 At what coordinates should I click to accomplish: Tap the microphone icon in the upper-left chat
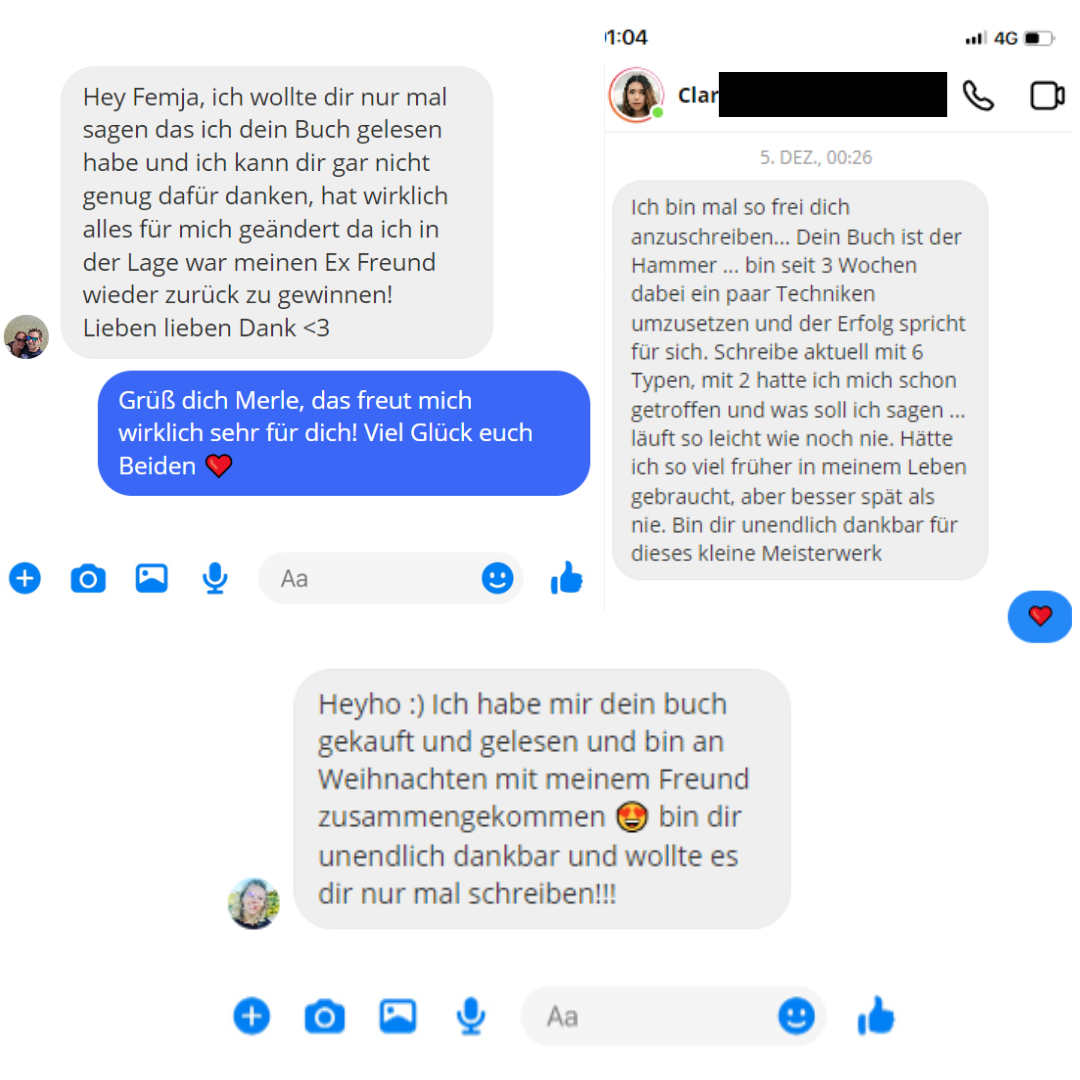coord(215,578)
